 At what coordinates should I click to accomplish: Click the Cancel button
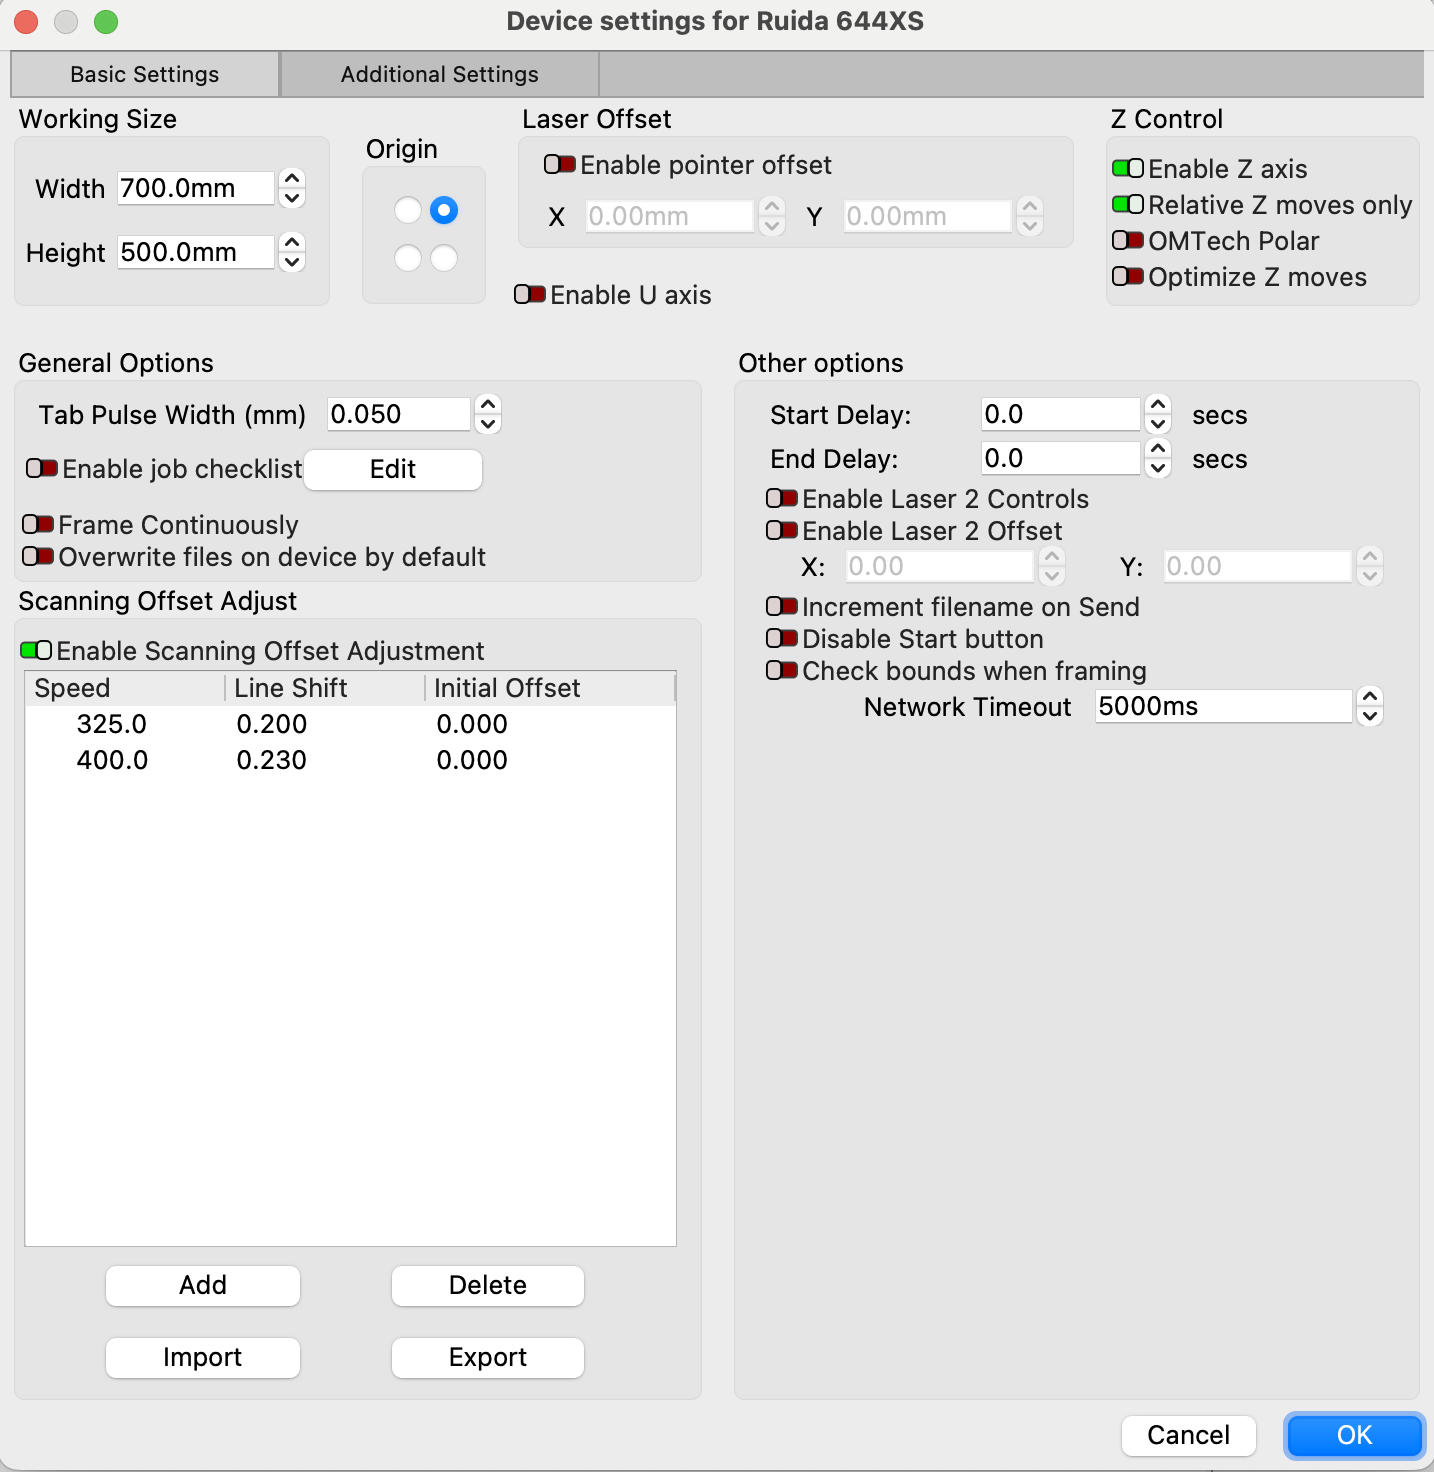click(1189, 1435)
